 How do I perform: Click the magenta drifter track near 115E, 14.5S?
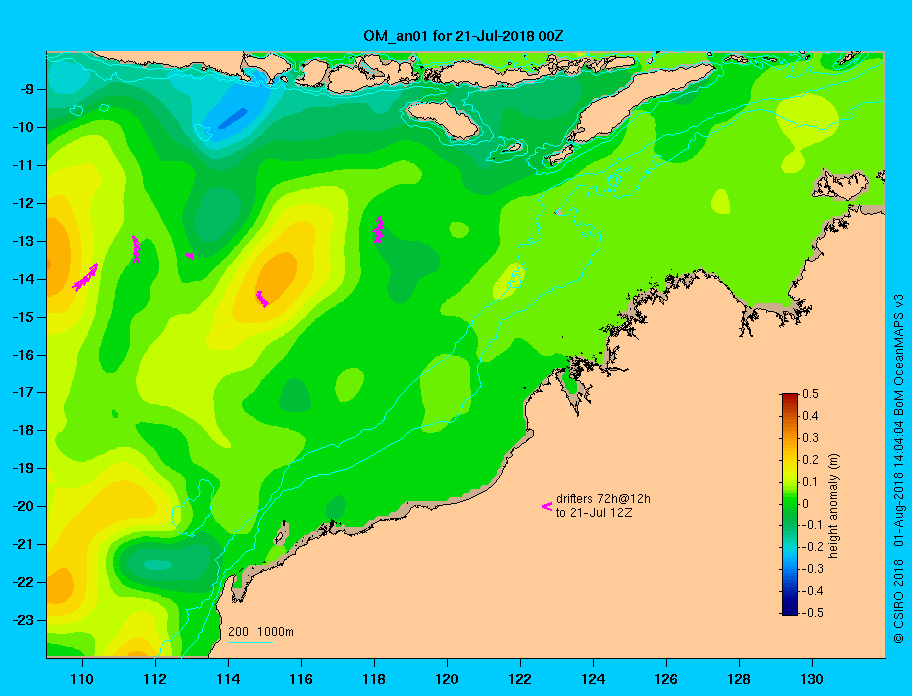coord(262,299)
